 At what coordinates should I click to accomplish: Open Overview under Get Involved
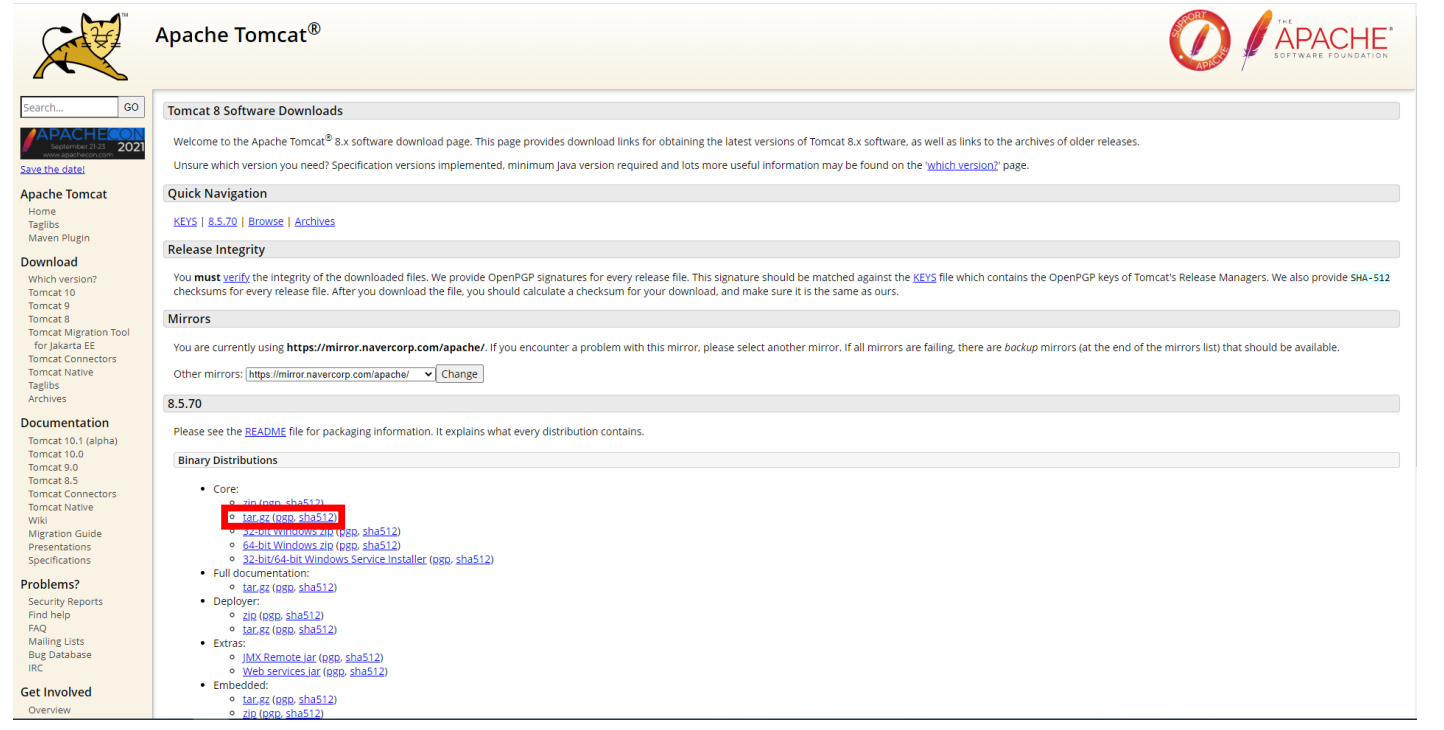[50, 710]
